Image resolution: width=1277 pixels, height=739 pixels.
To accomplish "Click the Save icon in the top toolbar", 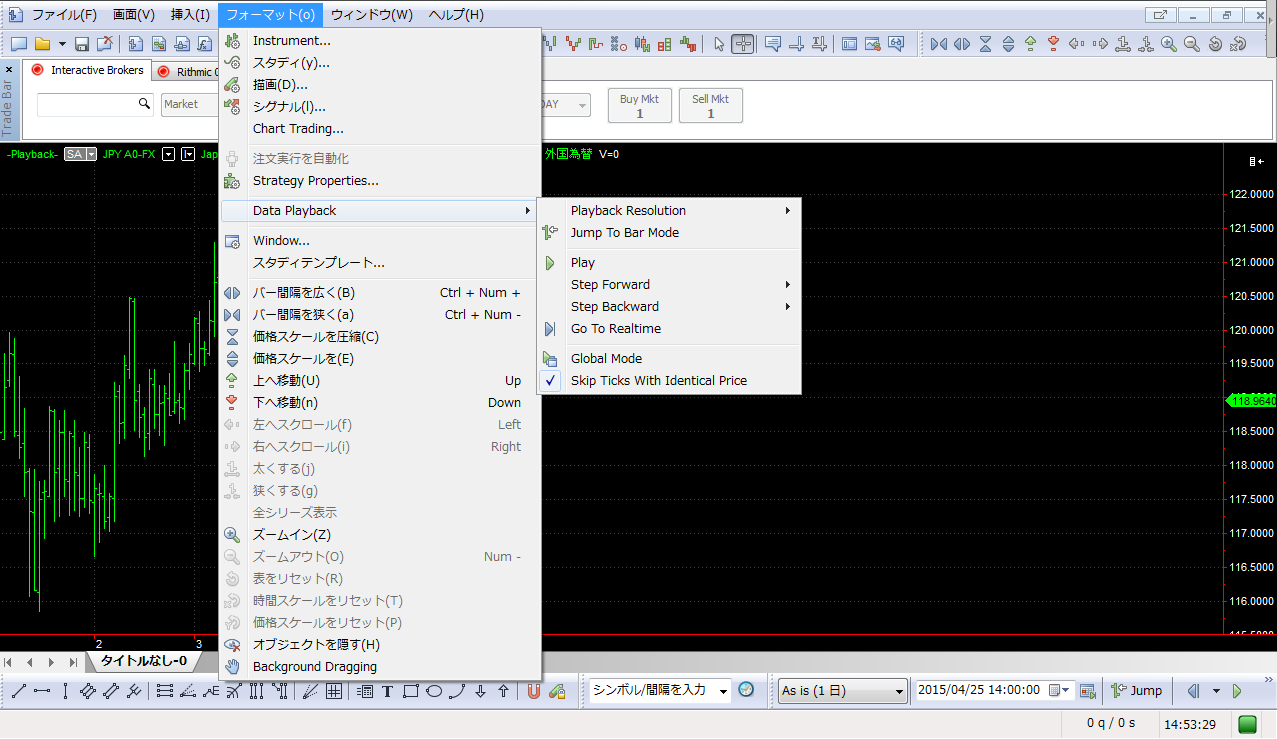I will [x=82, y=44].
